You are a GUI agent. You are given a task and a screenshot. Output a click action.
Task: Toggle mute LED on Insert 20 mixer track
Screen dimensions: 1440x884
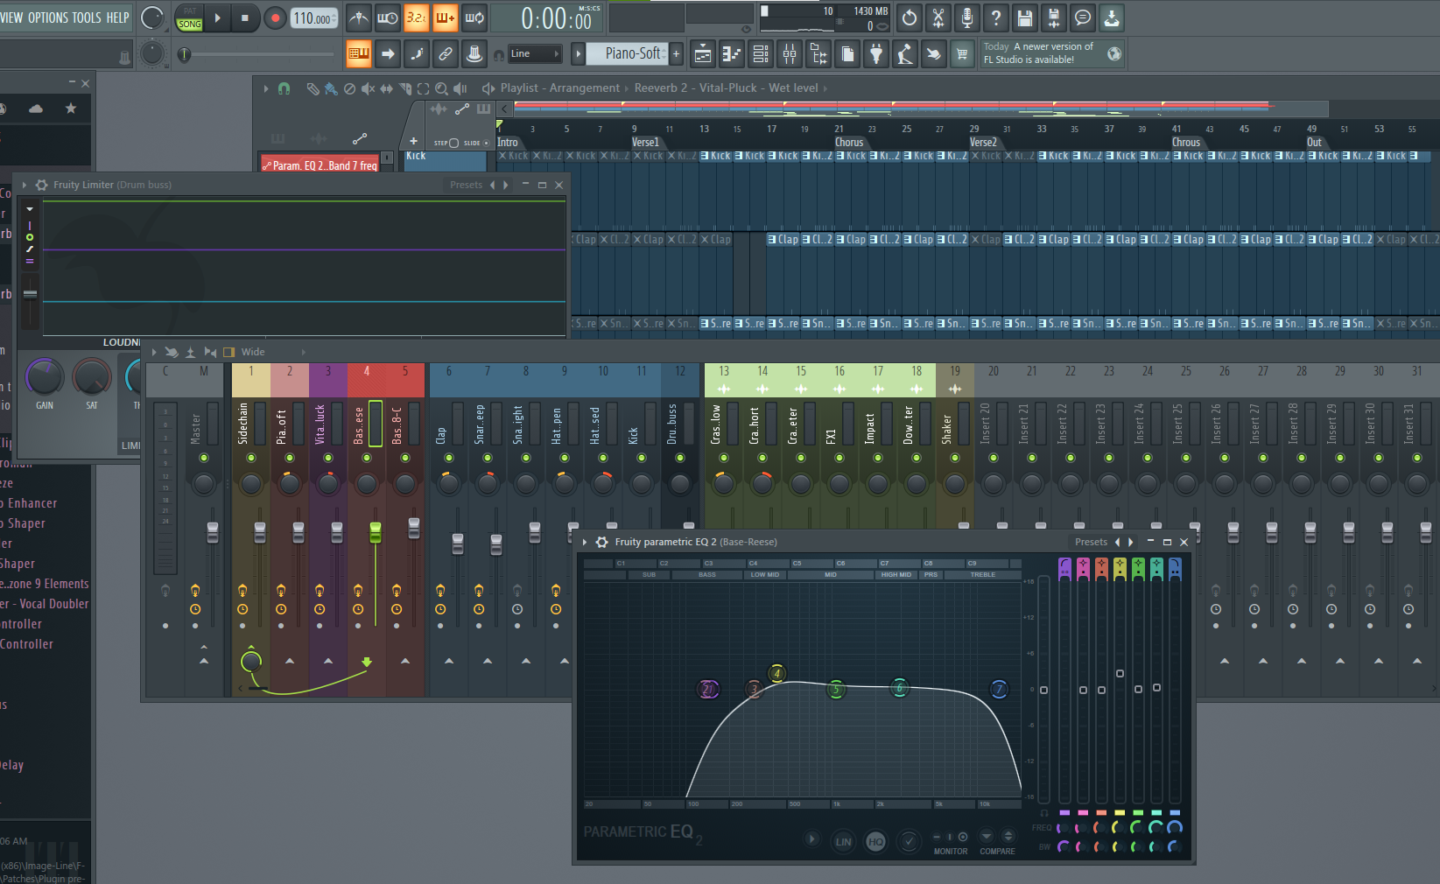[x=993, y=458]
